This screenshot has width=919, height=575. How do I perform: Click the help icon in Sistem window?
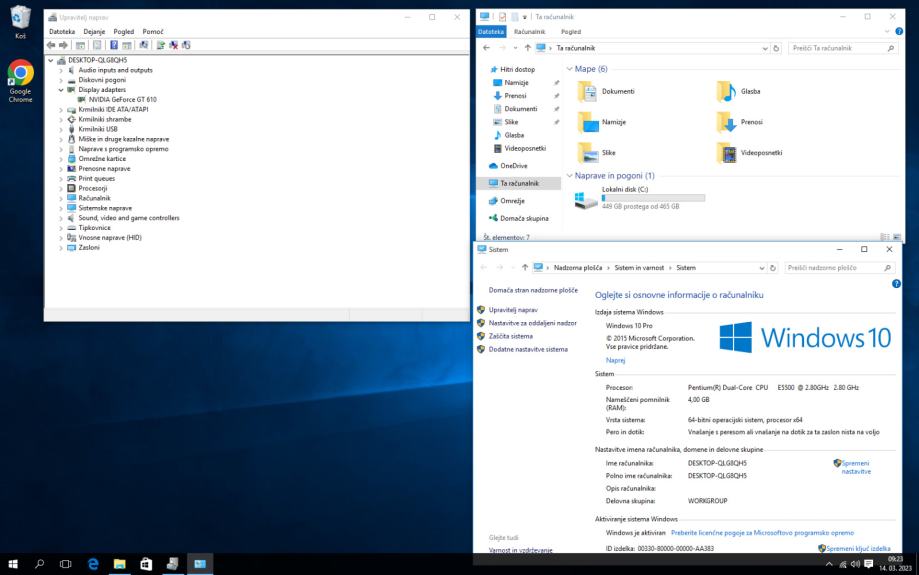pos(896,284)
